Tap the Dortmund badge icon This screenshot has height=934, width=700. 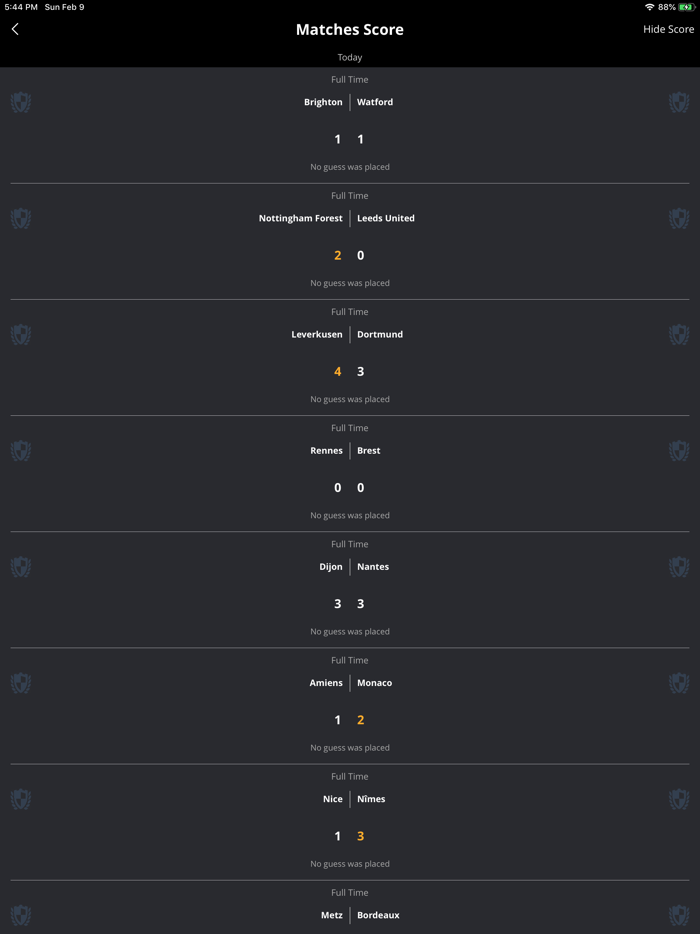coord(679,334)
